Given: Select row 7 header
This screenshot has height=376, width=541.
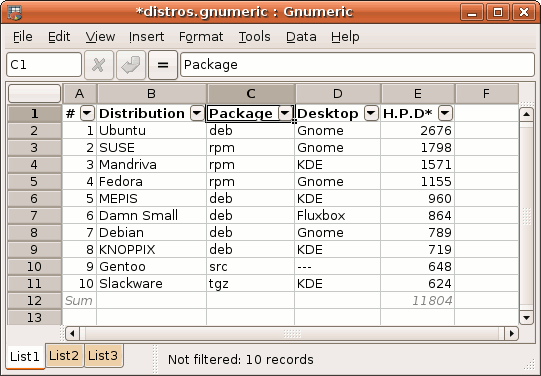Looking at the screenshot, I should [35, 216].
